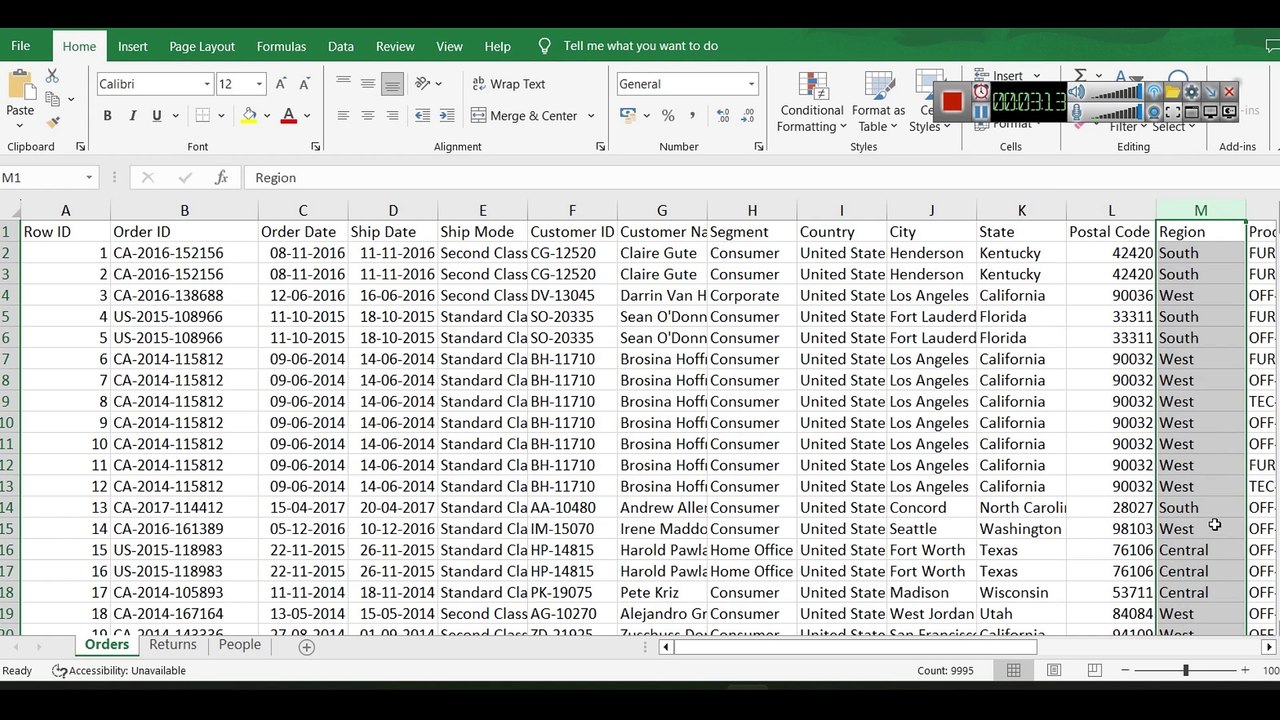
Task: Toggle Wrap Text on selected cells
Action: (508, 84)
